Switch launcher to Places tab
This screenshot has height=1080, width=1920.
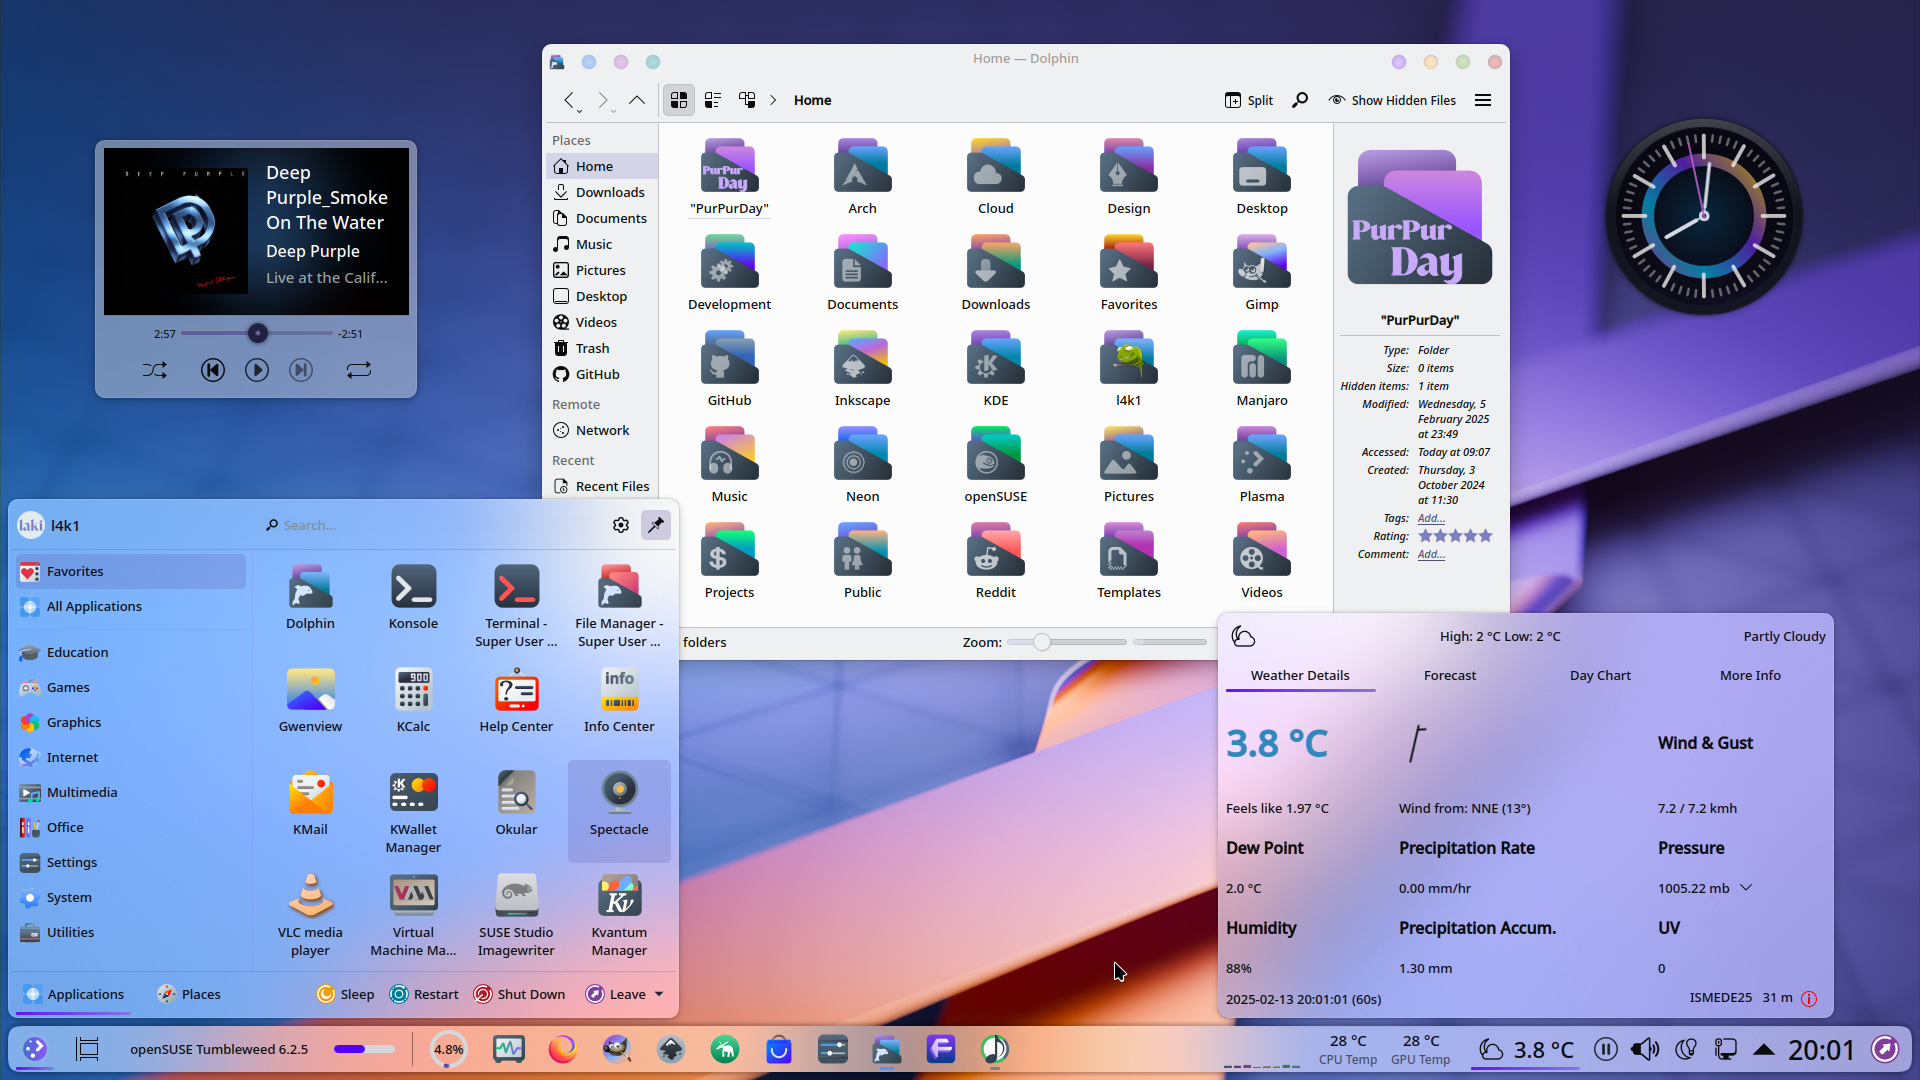tap(189, 994)
